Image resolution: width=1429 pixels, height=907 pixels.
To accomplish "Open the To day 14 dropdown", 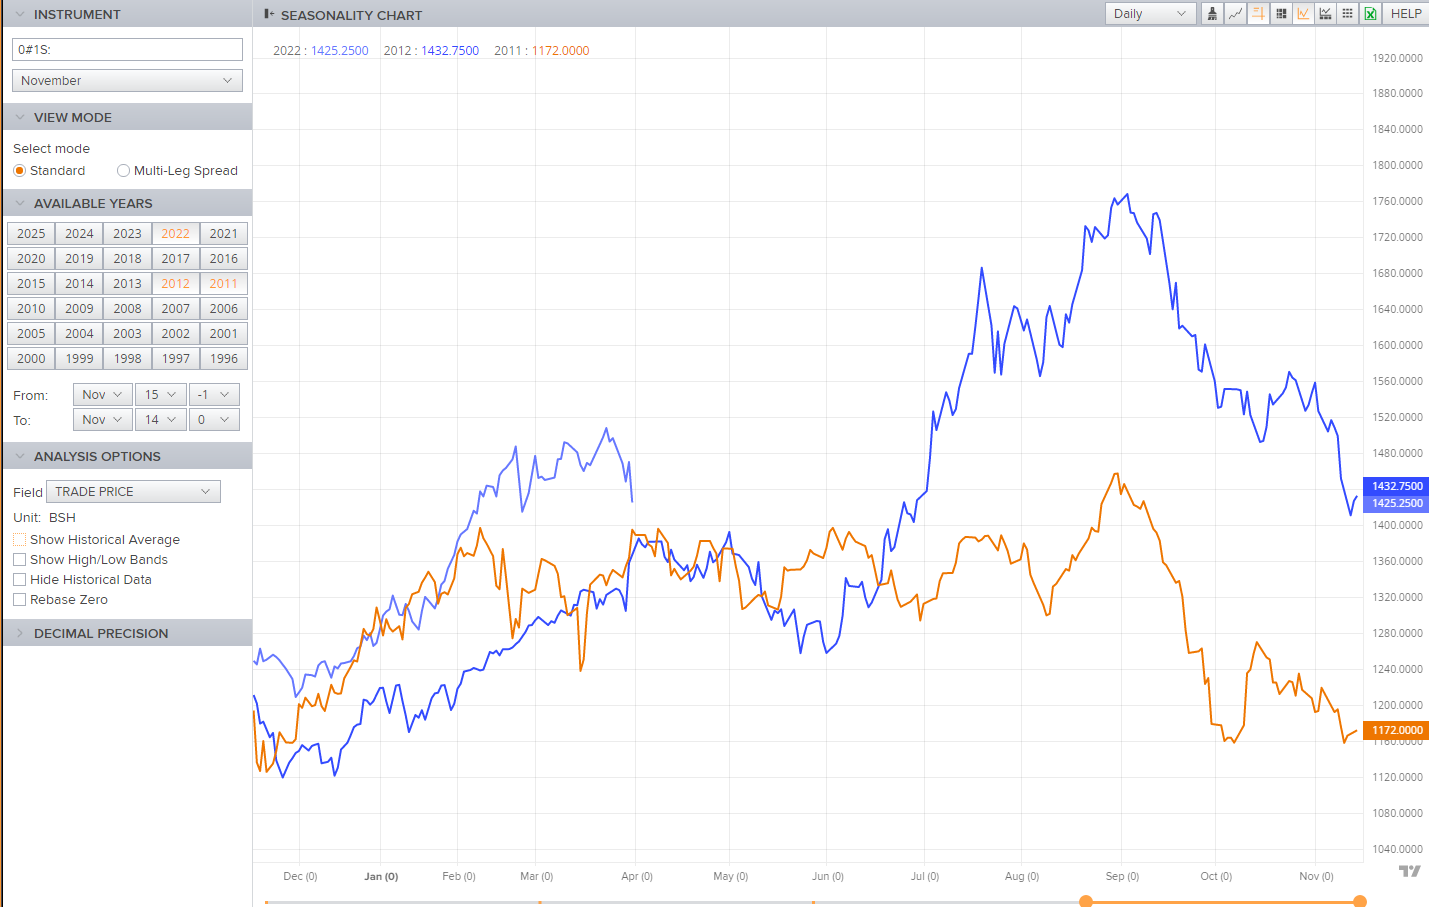I will (x=160, y=420).
